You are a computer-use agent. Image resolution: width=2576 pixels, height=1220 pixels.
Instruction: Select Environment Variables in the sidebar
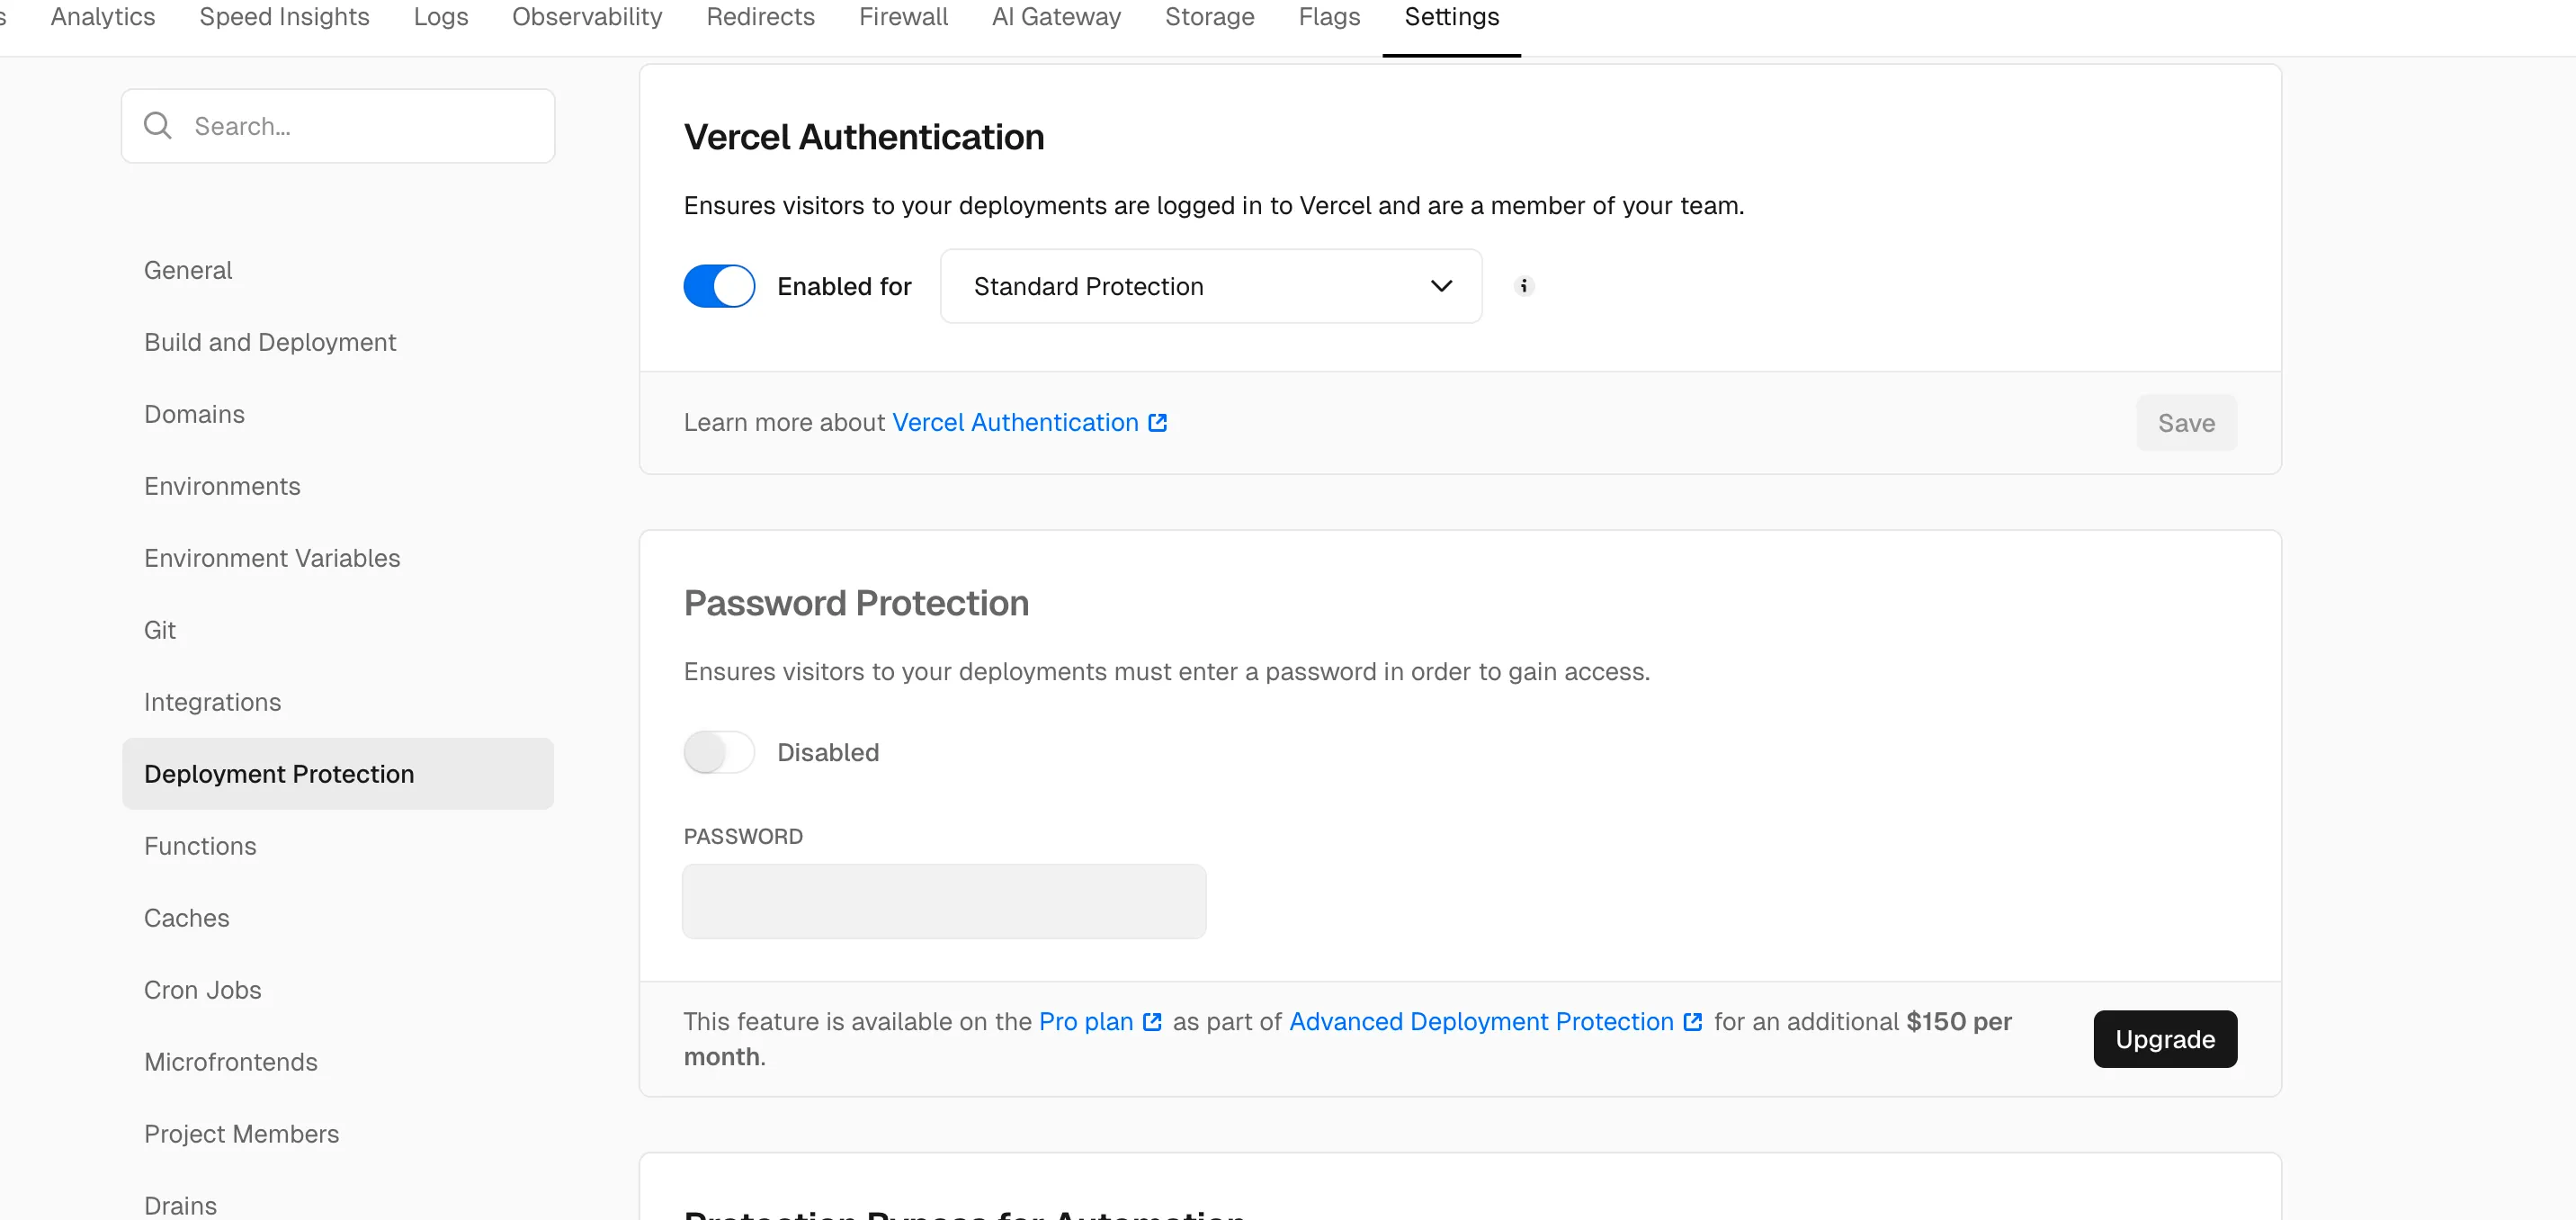pos(272,558)
